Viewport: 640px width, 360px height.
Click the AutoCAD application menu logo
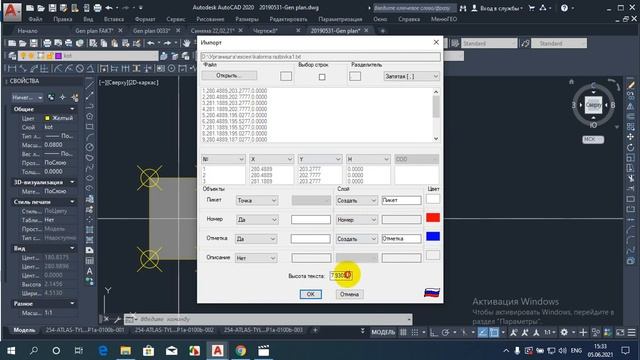point(11,11)
